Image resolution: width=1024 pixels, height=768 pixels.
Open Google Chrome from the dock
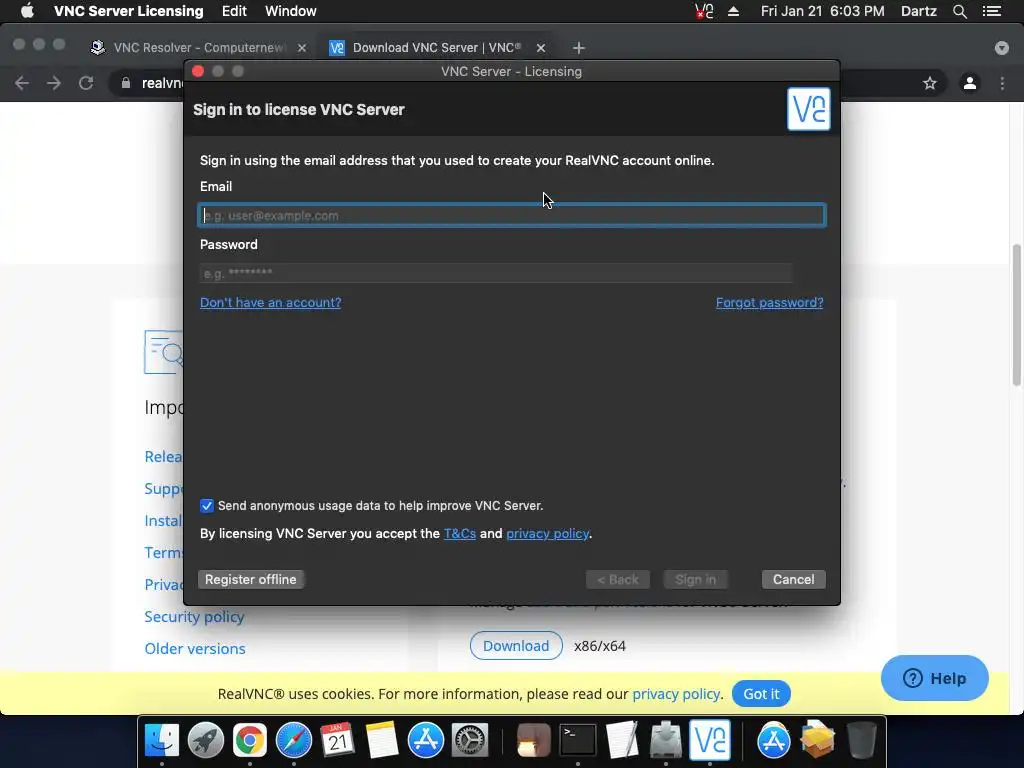tap(250, 741)
